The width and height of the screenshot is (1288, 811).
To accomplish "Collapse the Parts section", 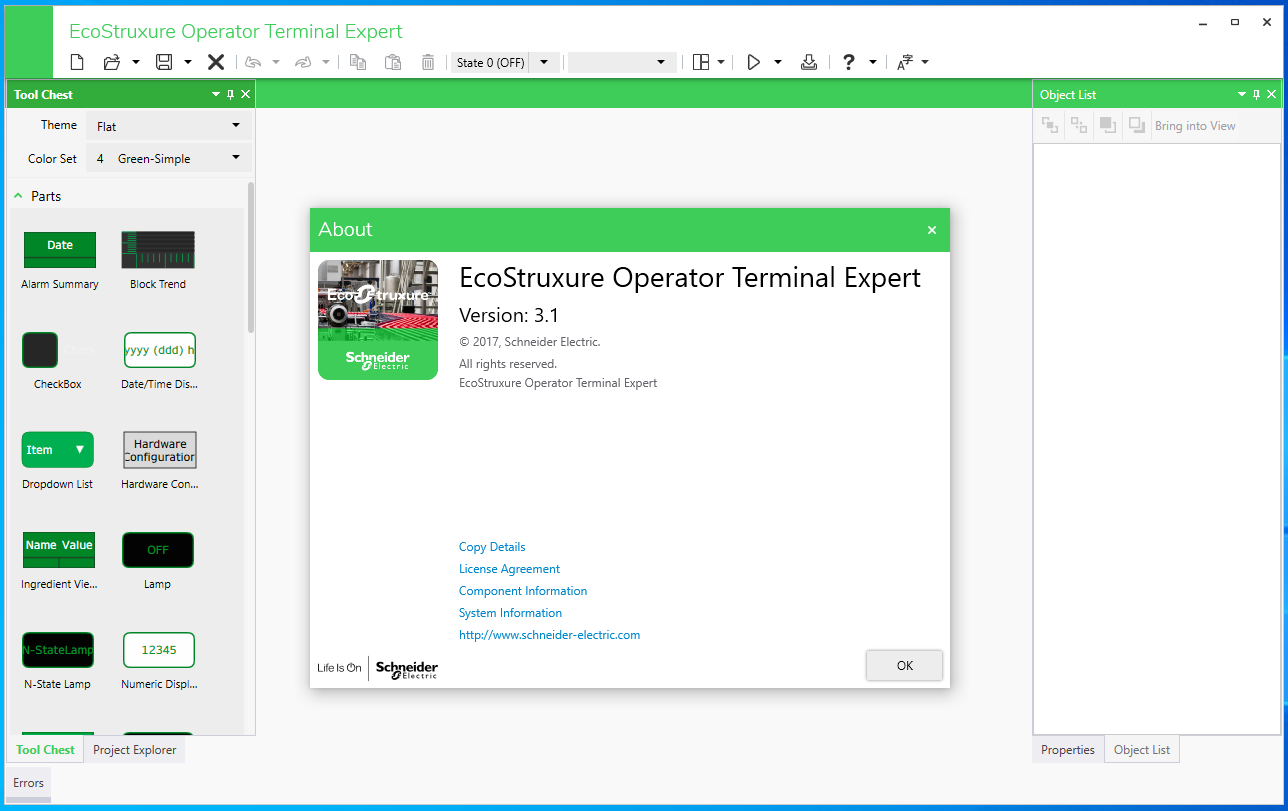I will click(x=18, y=196).
